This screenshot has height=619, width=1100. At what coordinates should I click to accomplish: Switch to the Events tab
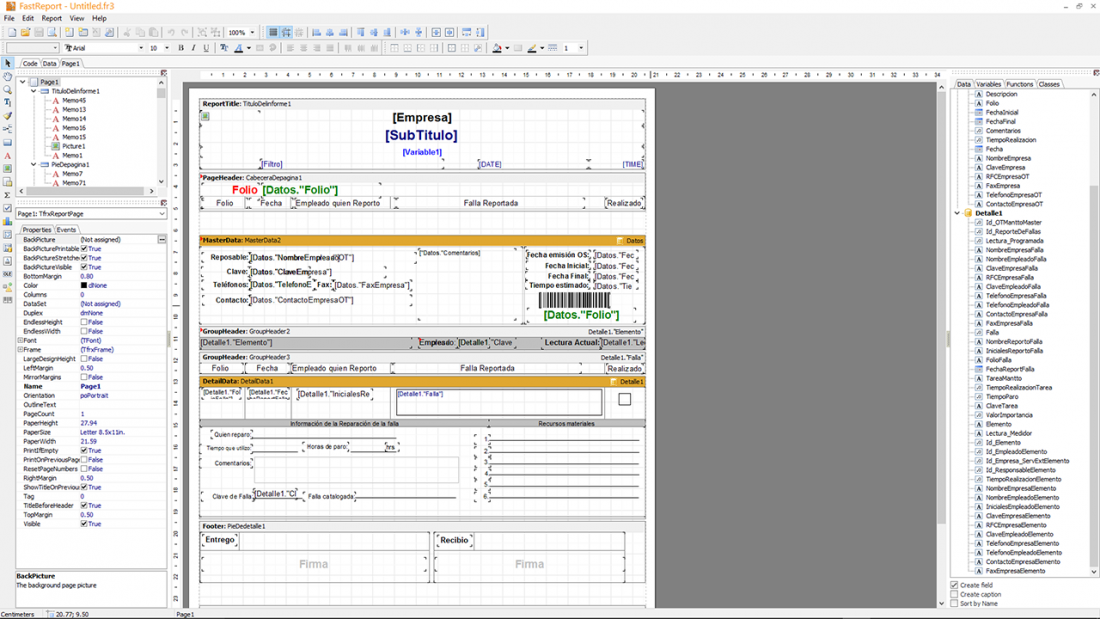point(66,230)
